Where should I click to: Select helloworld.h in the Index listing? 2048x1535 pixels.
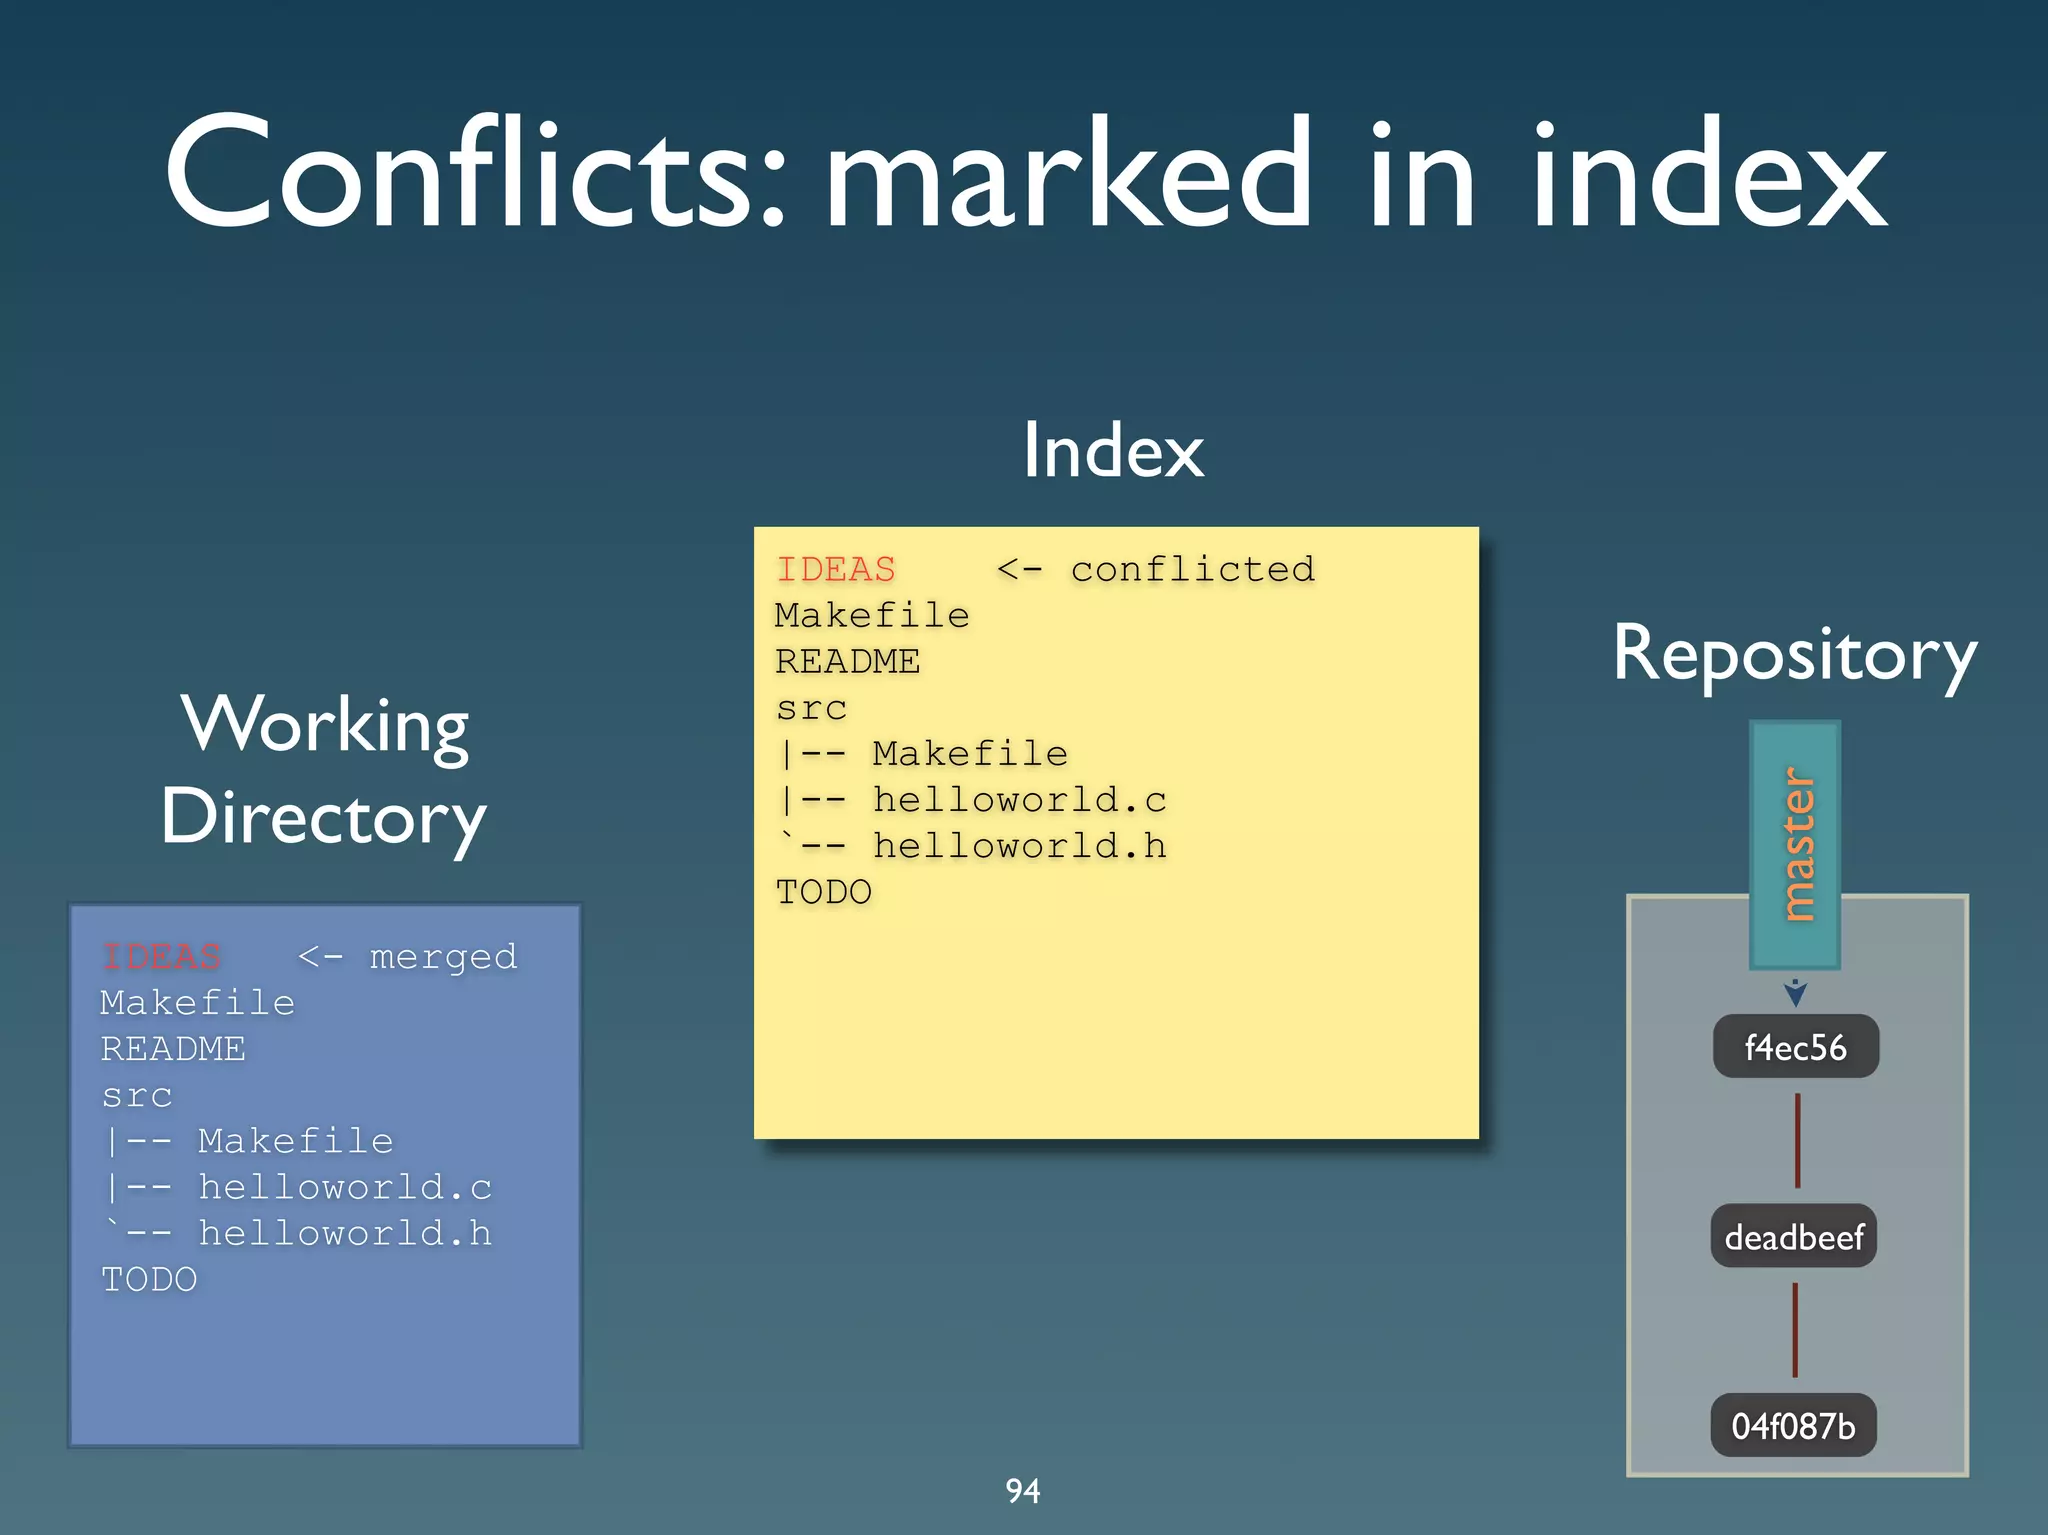point(1019,846)
